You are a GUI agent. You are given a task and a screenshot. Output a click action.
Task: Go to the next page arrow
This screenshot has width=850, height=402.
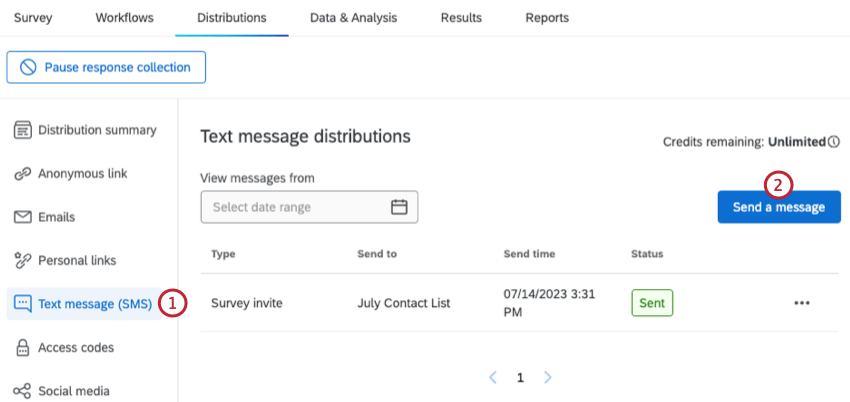[547, 378]
